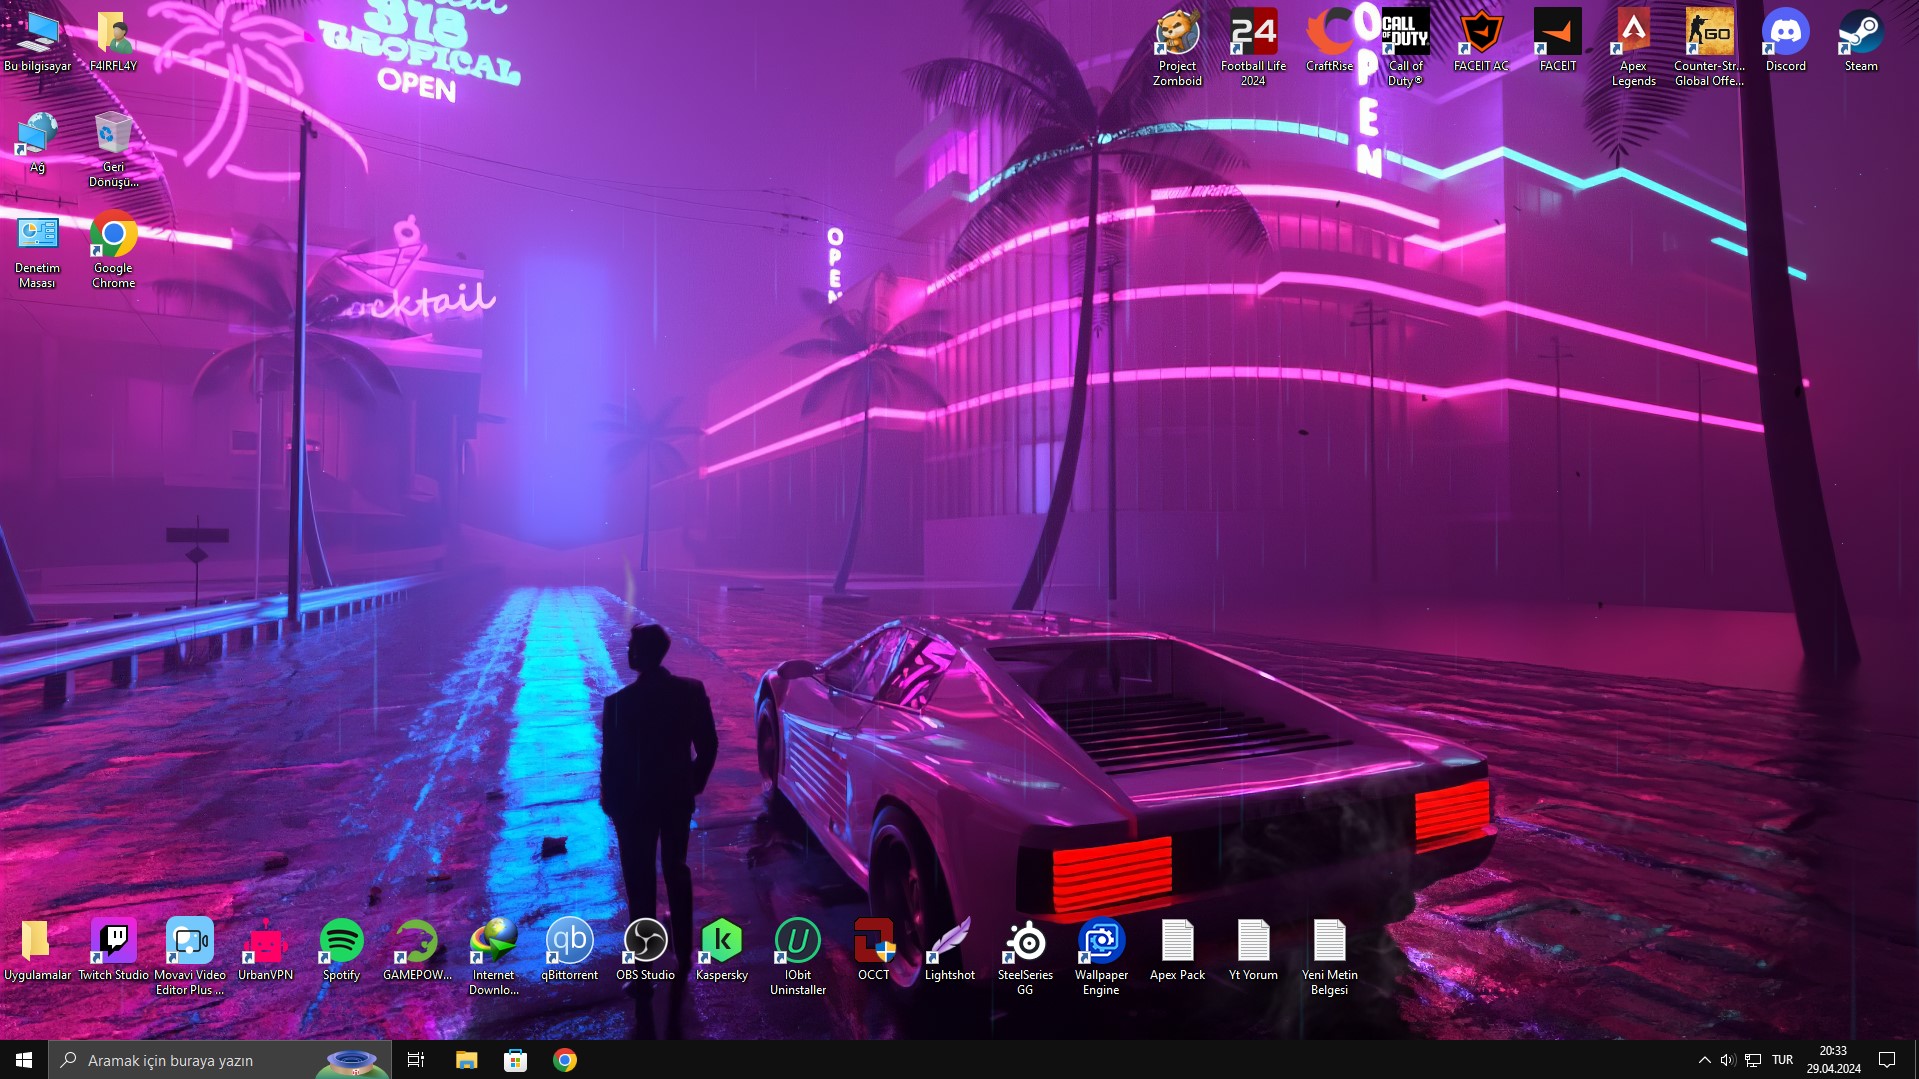1919x1079 pixels.
Task: Open Task View from the taskbar
Action: [416, 1060]
